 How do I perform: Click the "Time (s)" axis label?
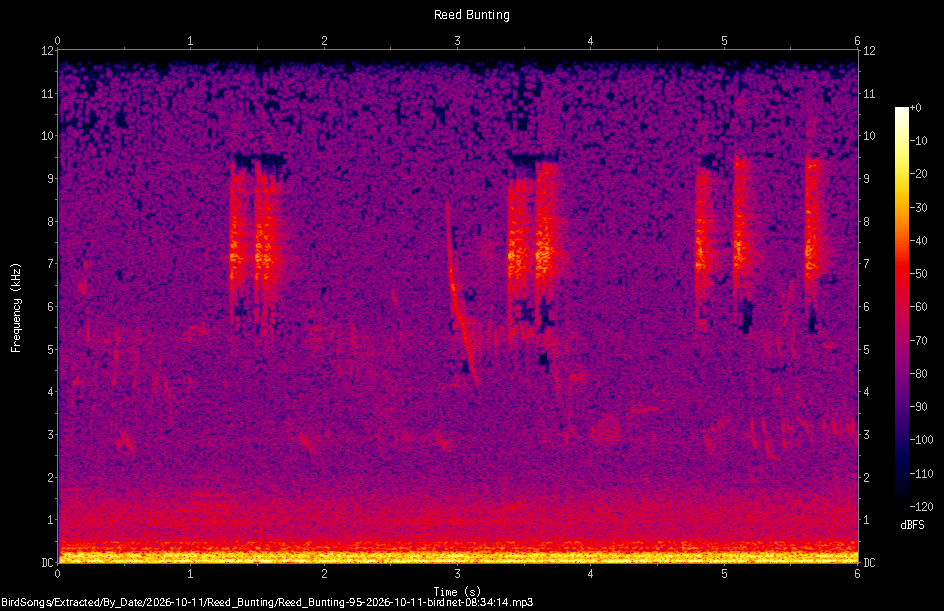coord(457,592)
